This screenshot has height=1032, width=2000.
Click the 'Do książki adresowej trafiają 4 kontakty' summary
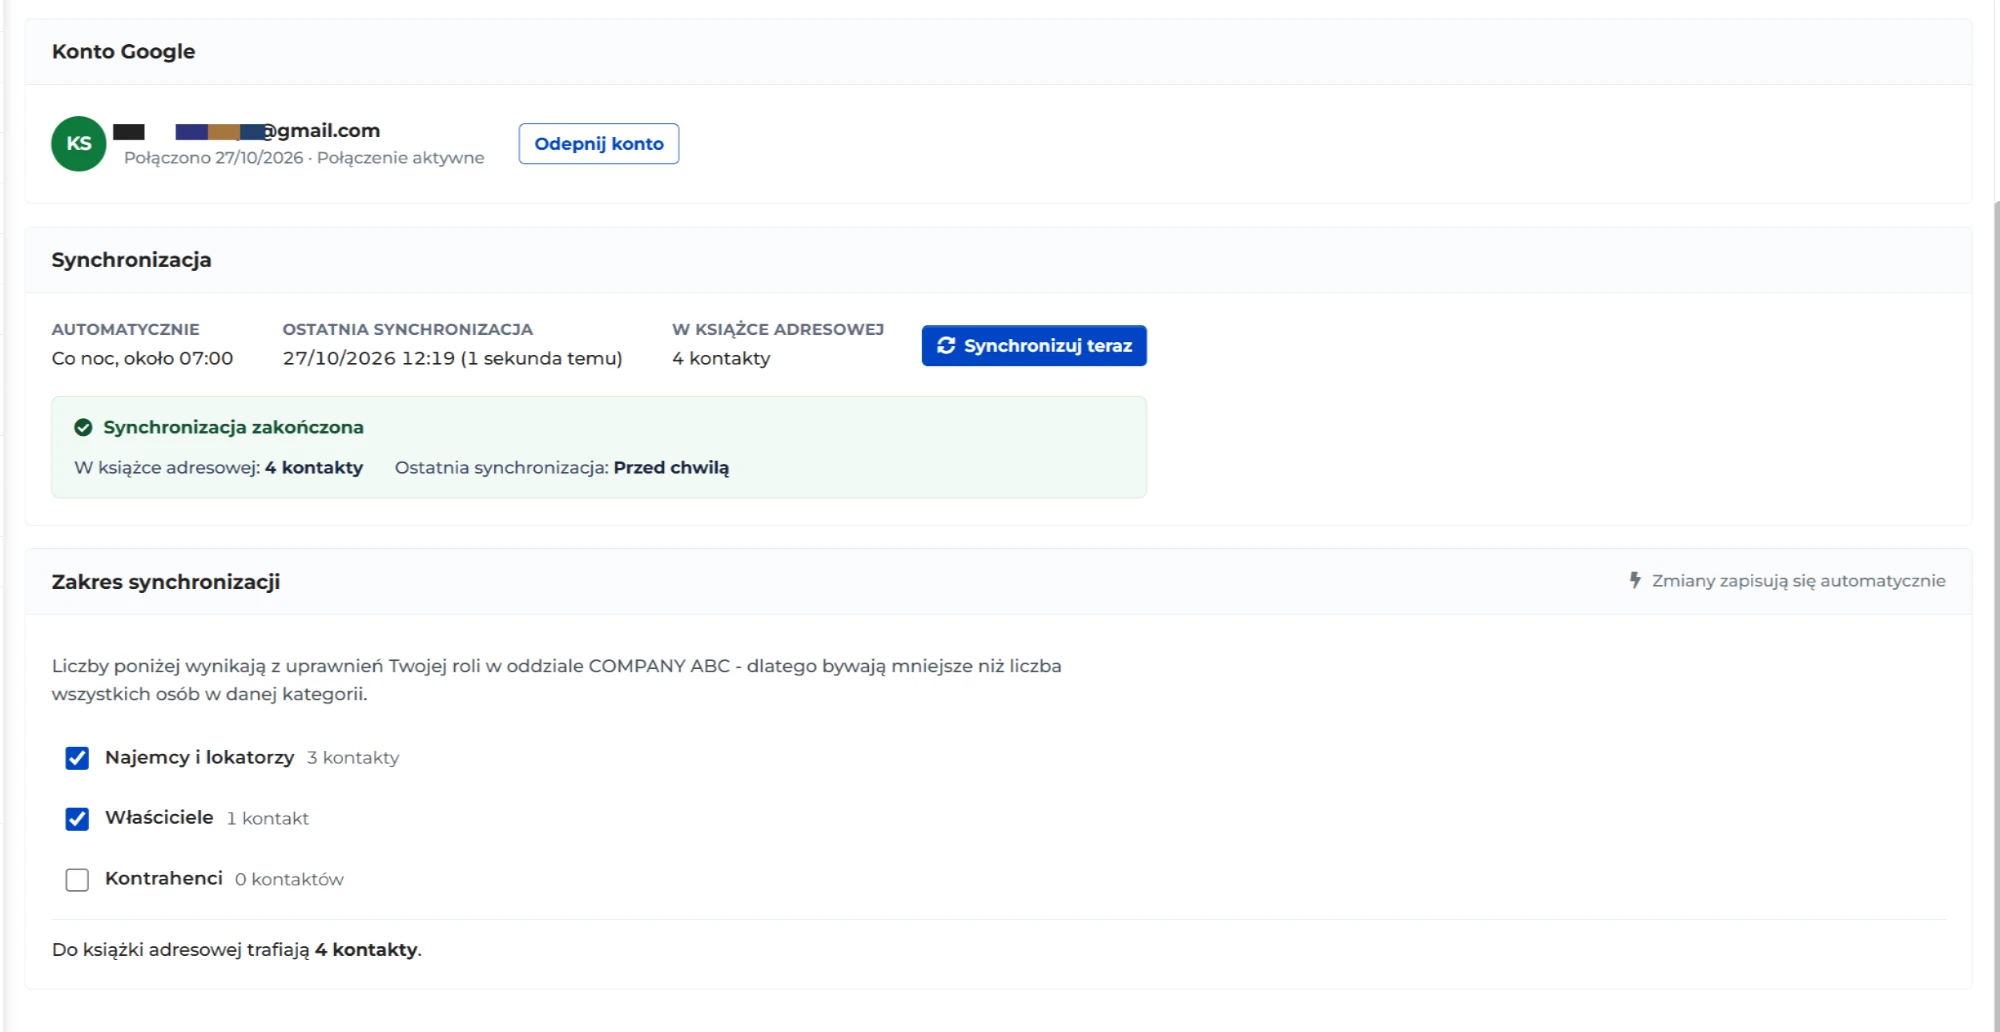pyautogui.click(x=237, y=950)
